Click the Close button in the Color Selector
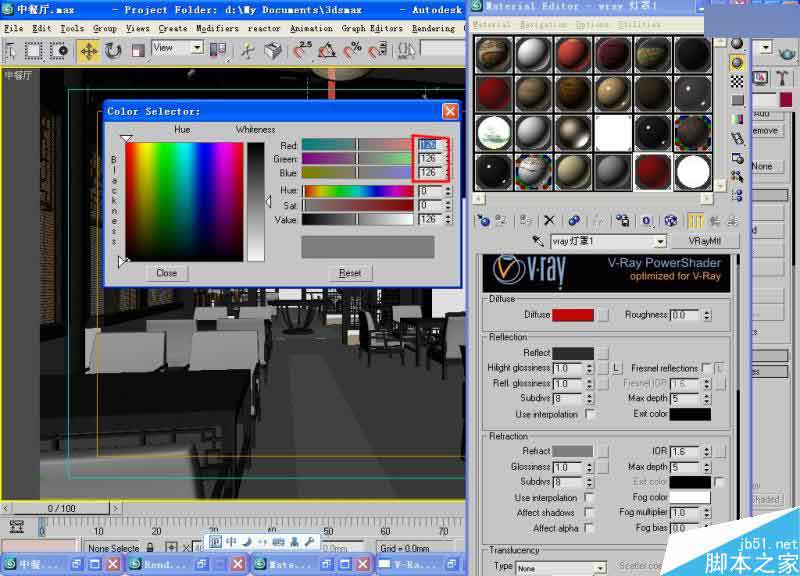 (x=166, y=272)
